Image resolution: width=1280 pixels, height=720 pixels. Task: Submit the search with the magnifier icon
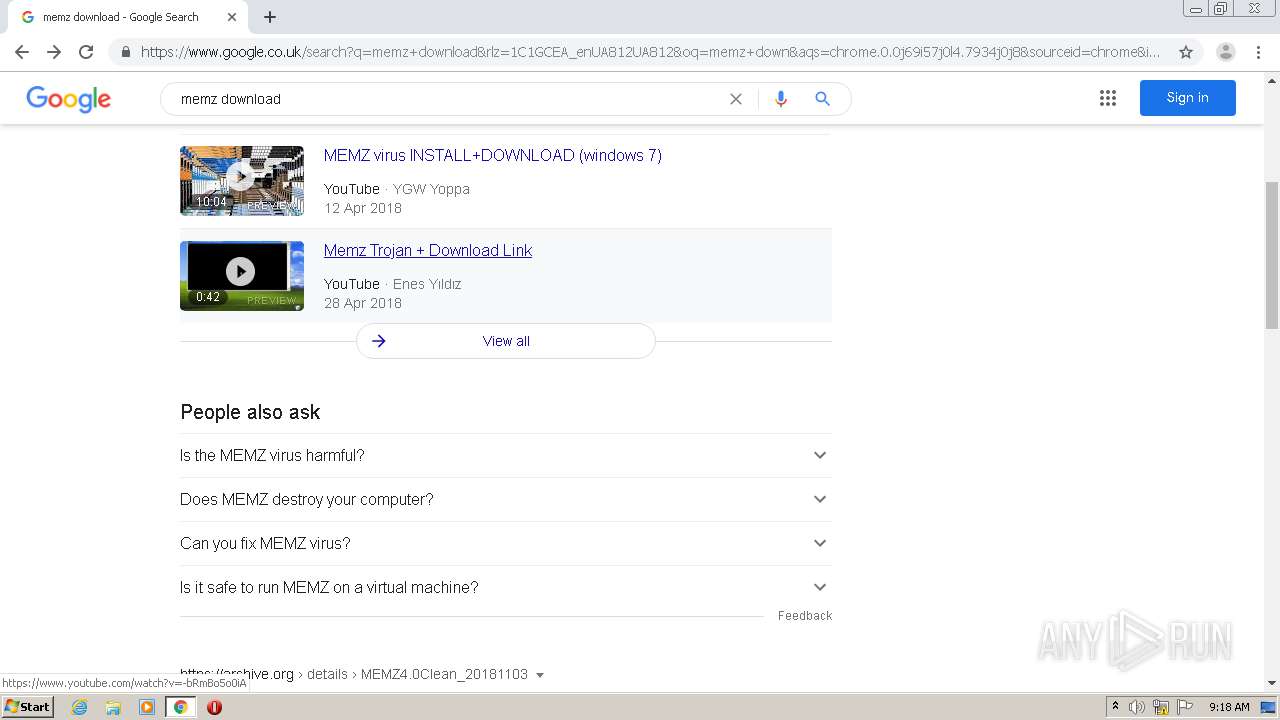(822, 99)
